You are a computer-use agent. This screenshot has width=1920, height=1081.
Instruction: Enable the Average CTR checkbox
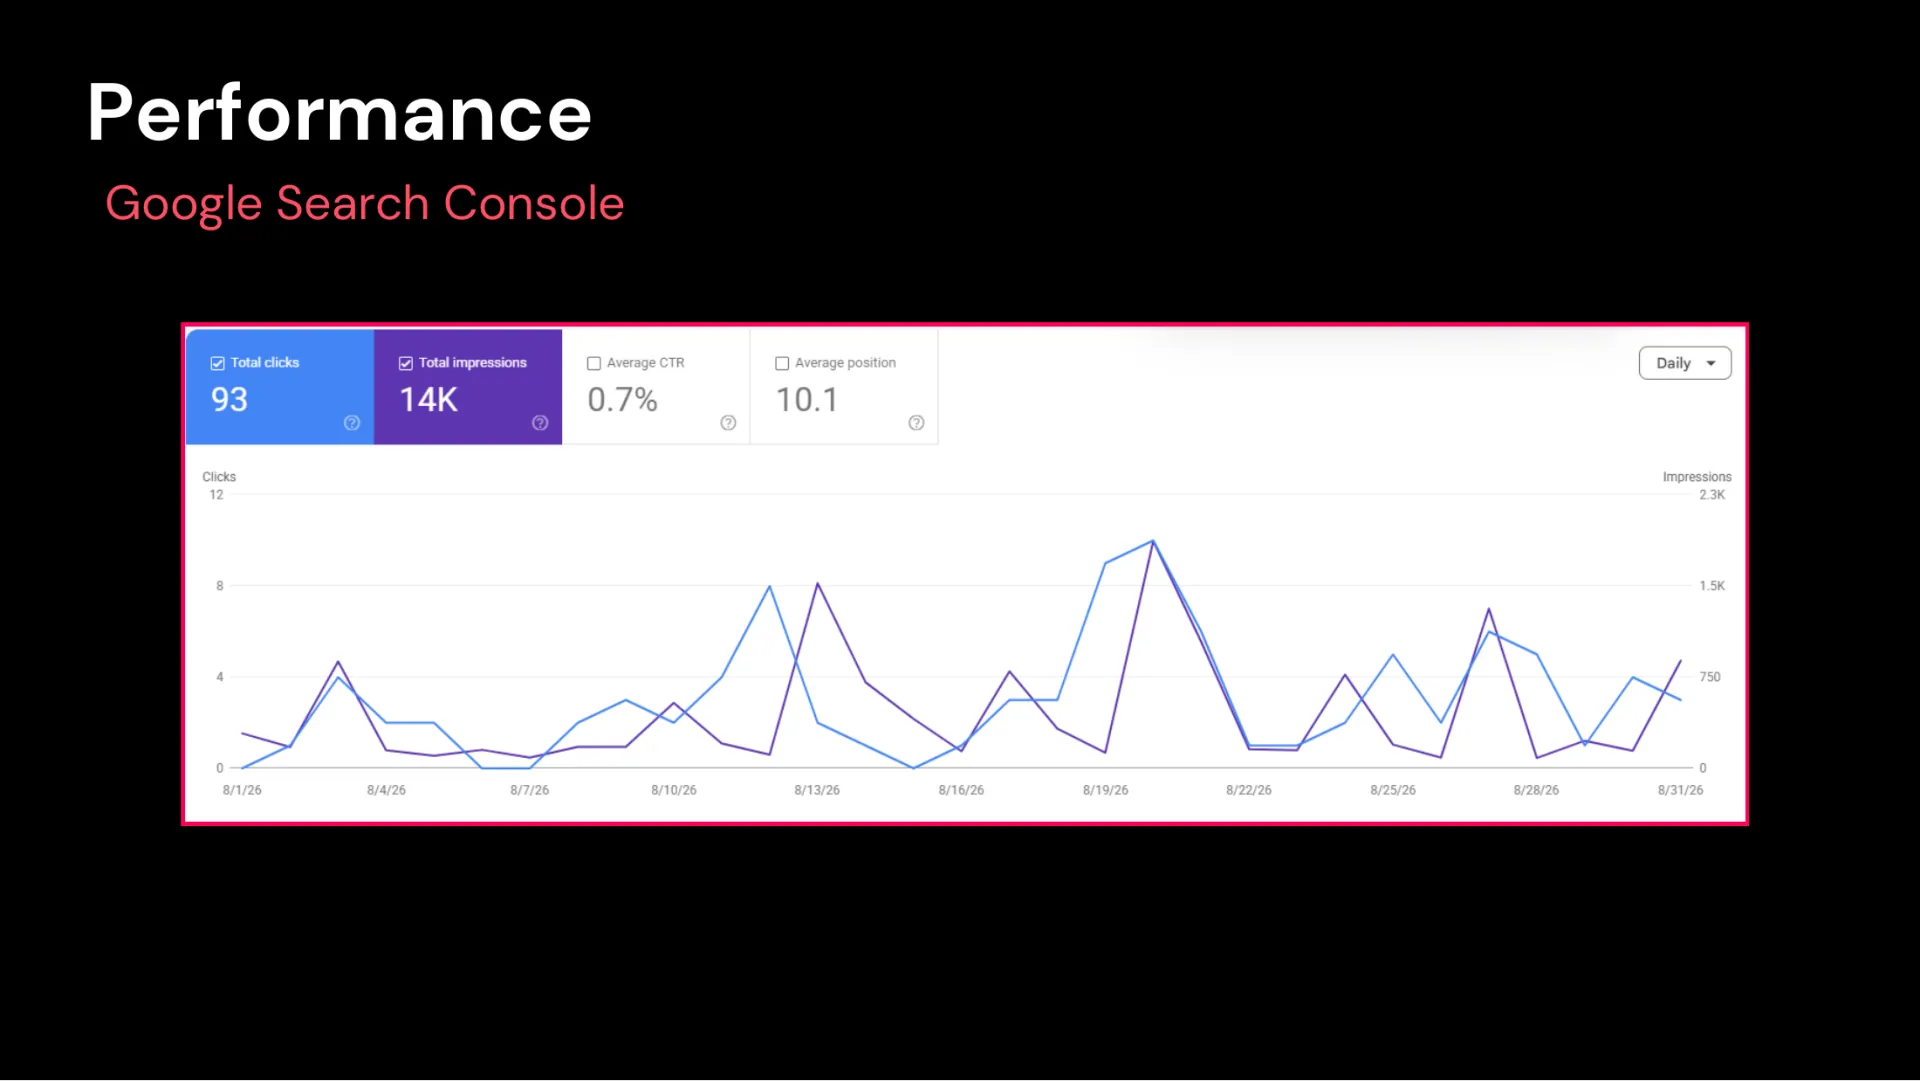coord(594,363)
